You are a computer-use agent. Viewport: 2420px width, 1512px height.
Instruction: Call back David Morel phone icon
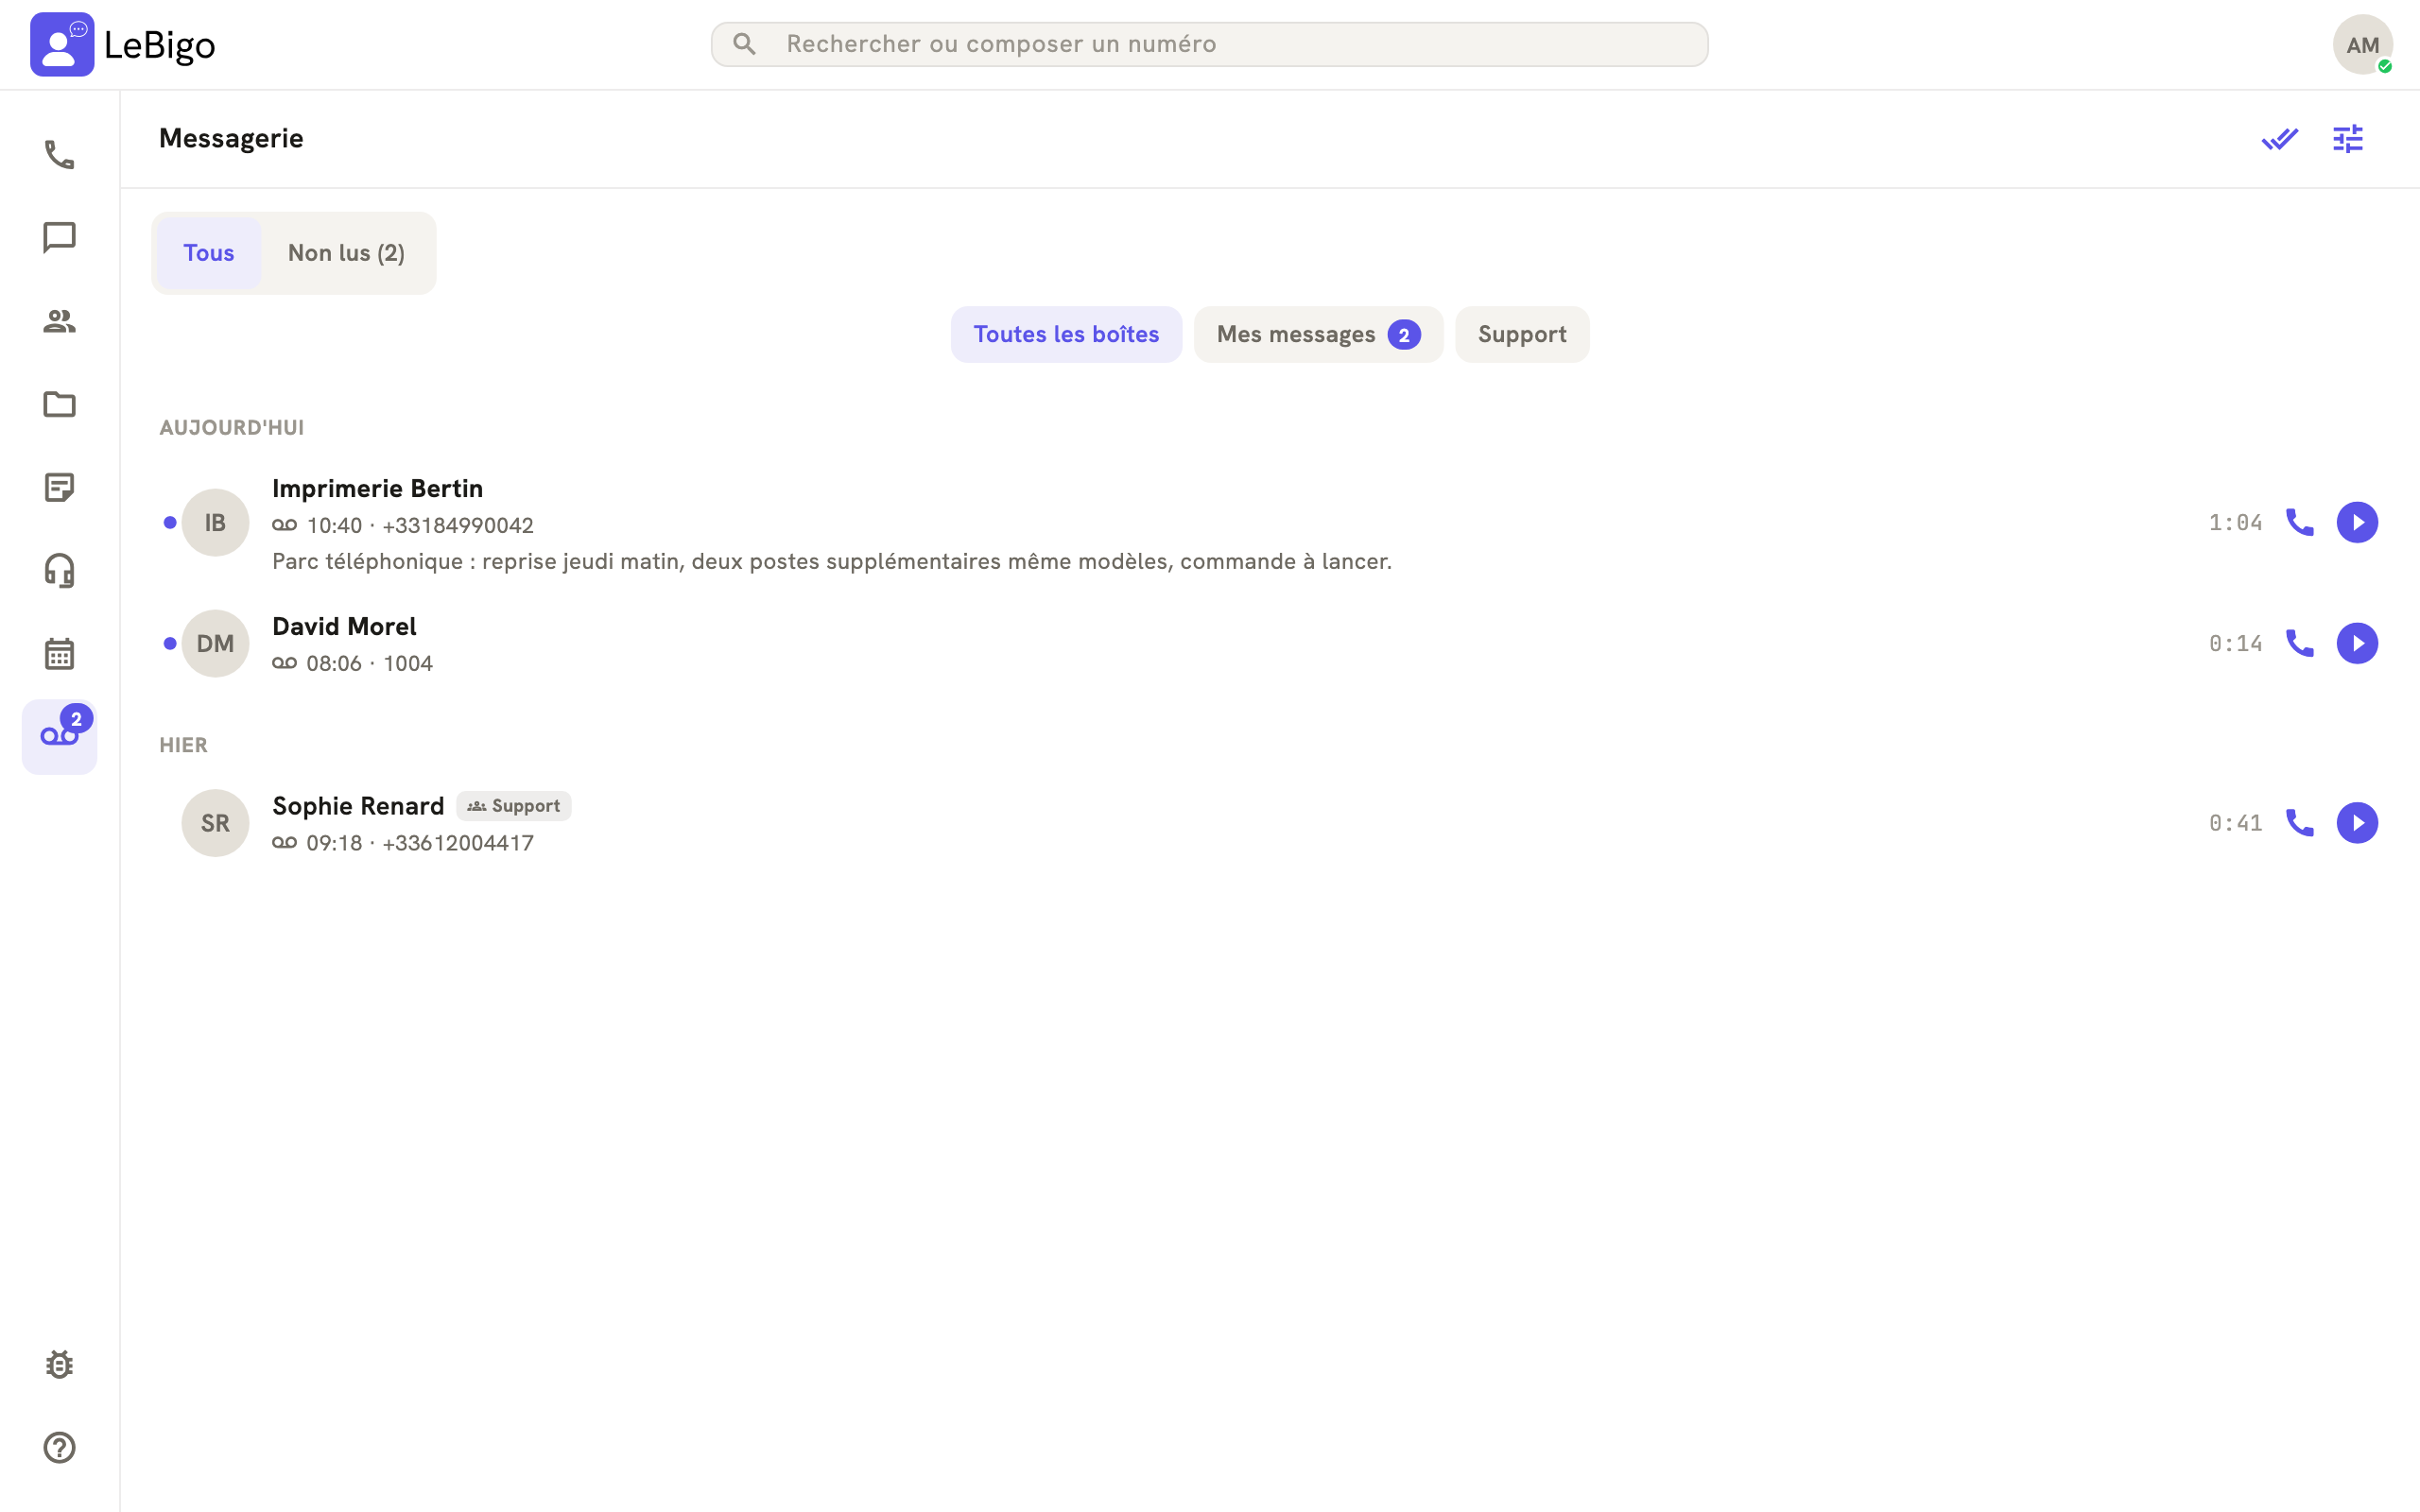[2300, 644]
